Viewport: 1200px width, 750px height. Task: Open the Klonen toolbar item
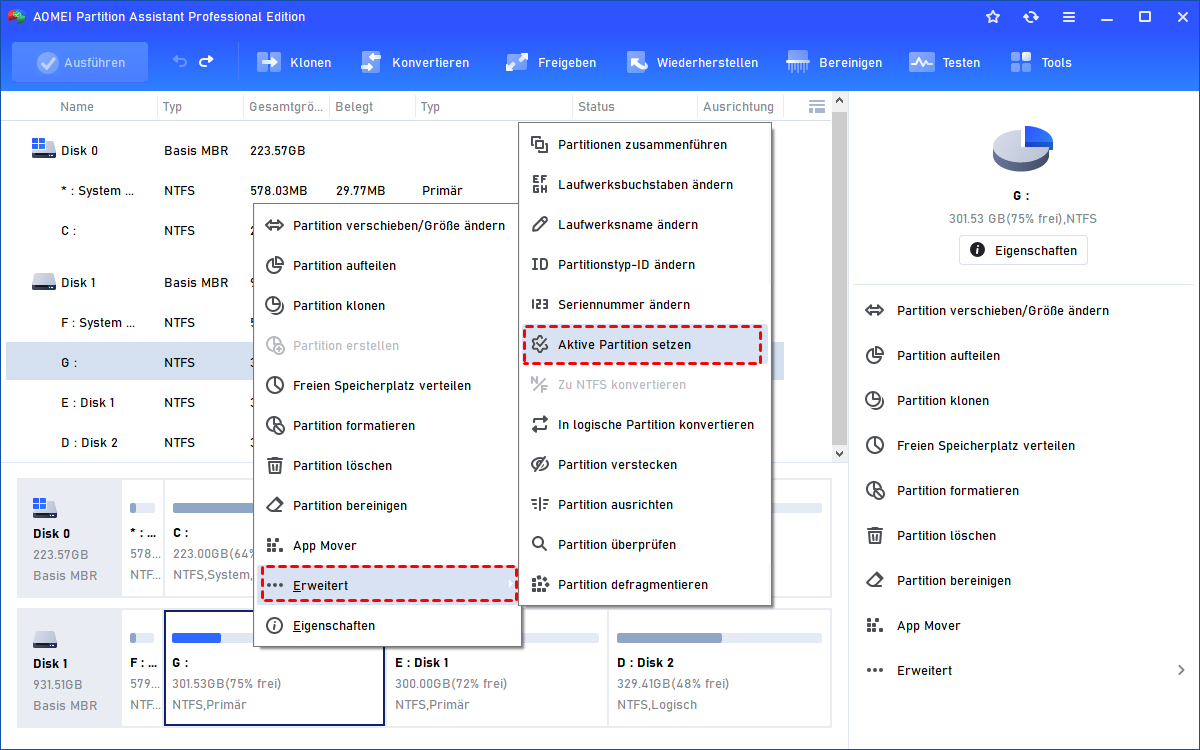(x=294, y=62)
